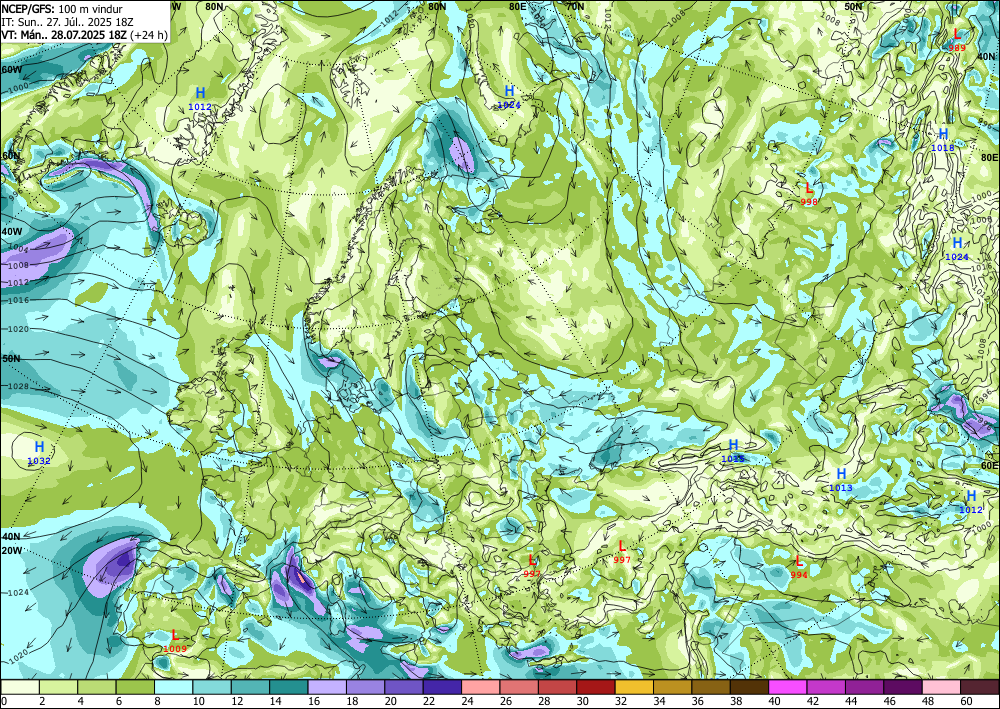
Task: Click the 'IT: Sun.. 27. Júl.. 2025 18Z' line
Action: [67, 22]
